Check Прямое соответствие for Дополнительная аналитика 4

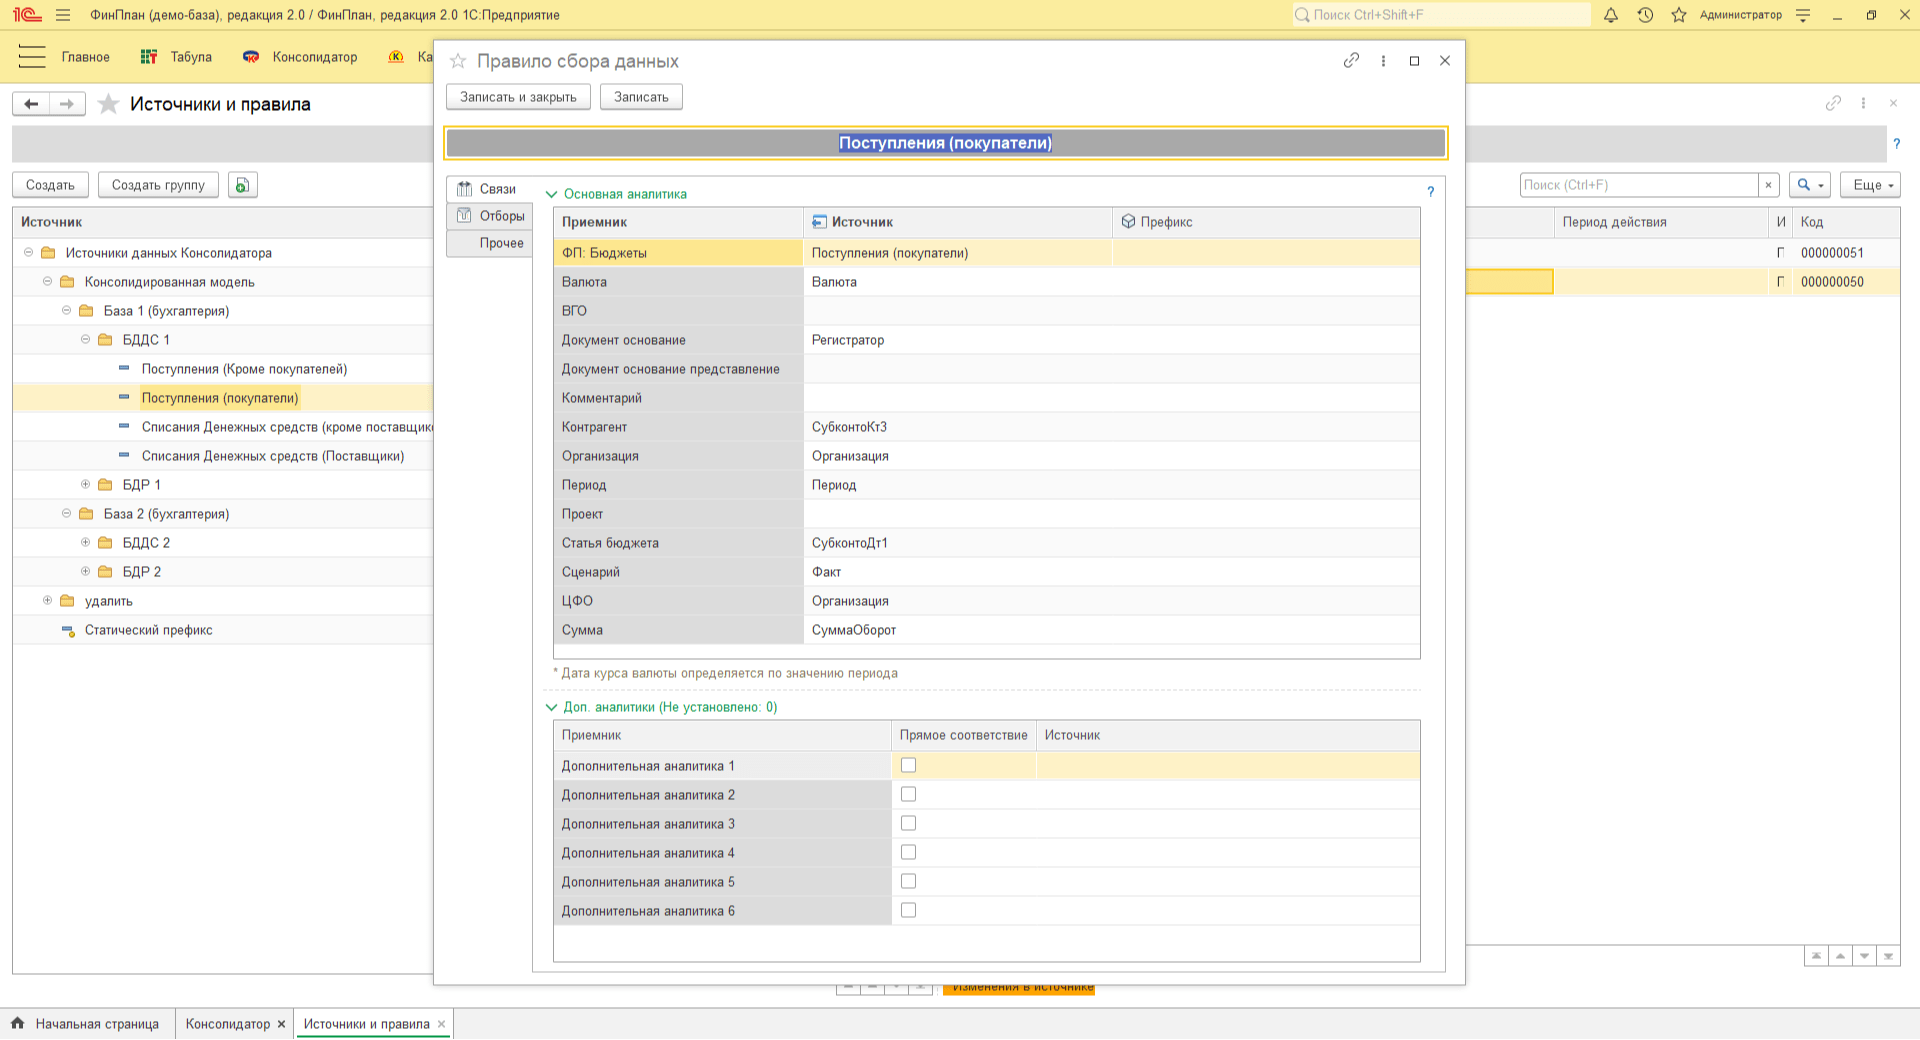pyautogui.click(x=908, y=852)
